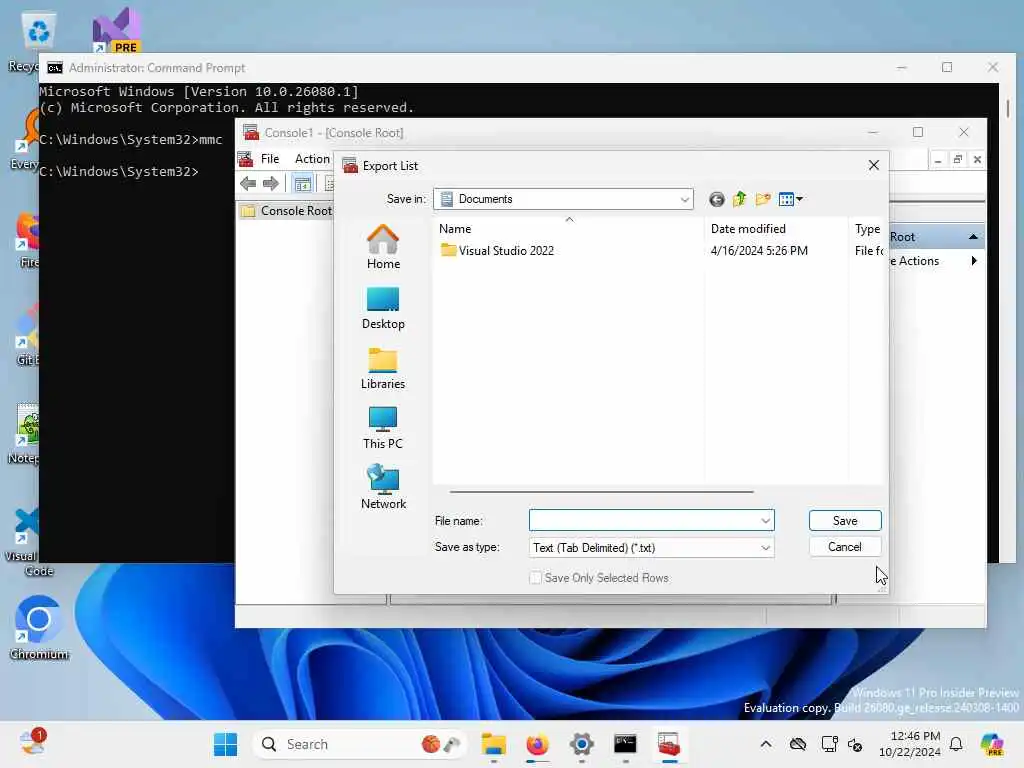Viewport: 1024px width, 768px height.
Task: Click the 4/16/2024 5:26 PM date cell
Action: [x=759, y=251]
